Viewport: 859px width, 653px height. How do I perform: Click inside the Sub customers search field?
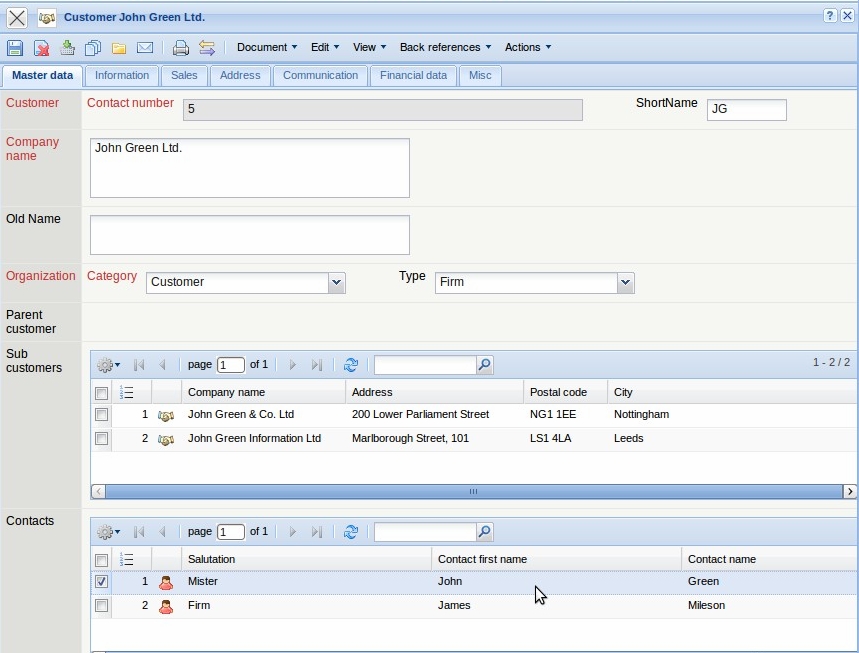click(x=425, y=364)
